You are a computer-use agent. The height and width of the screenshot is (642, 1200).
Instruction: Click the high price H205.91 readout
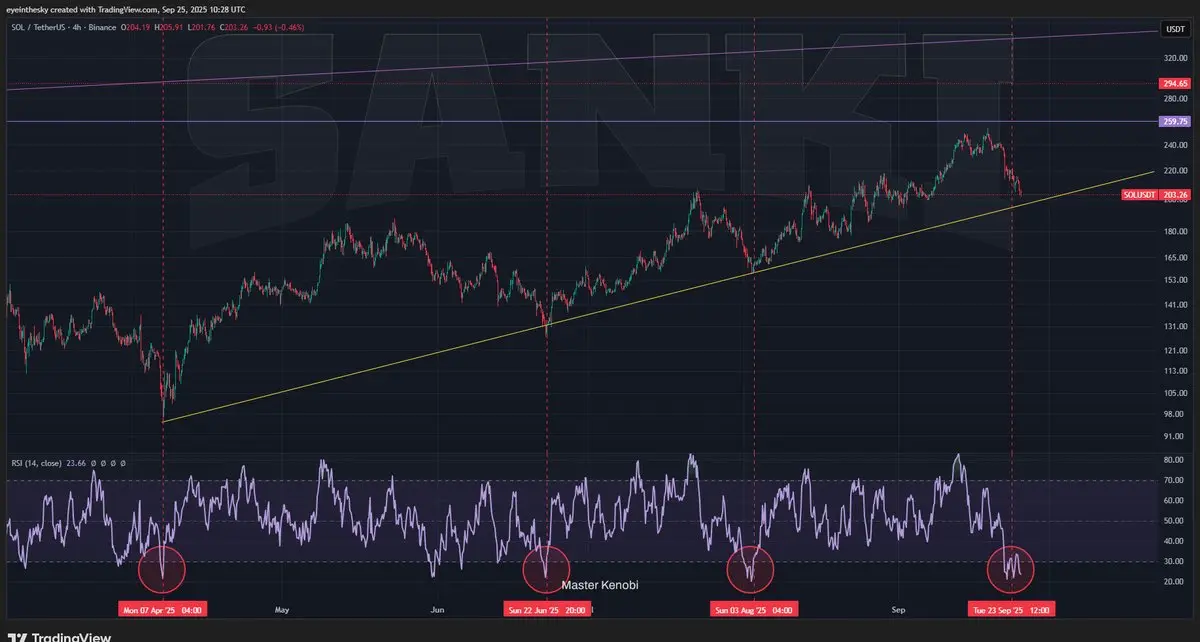[x=171, y=28]
